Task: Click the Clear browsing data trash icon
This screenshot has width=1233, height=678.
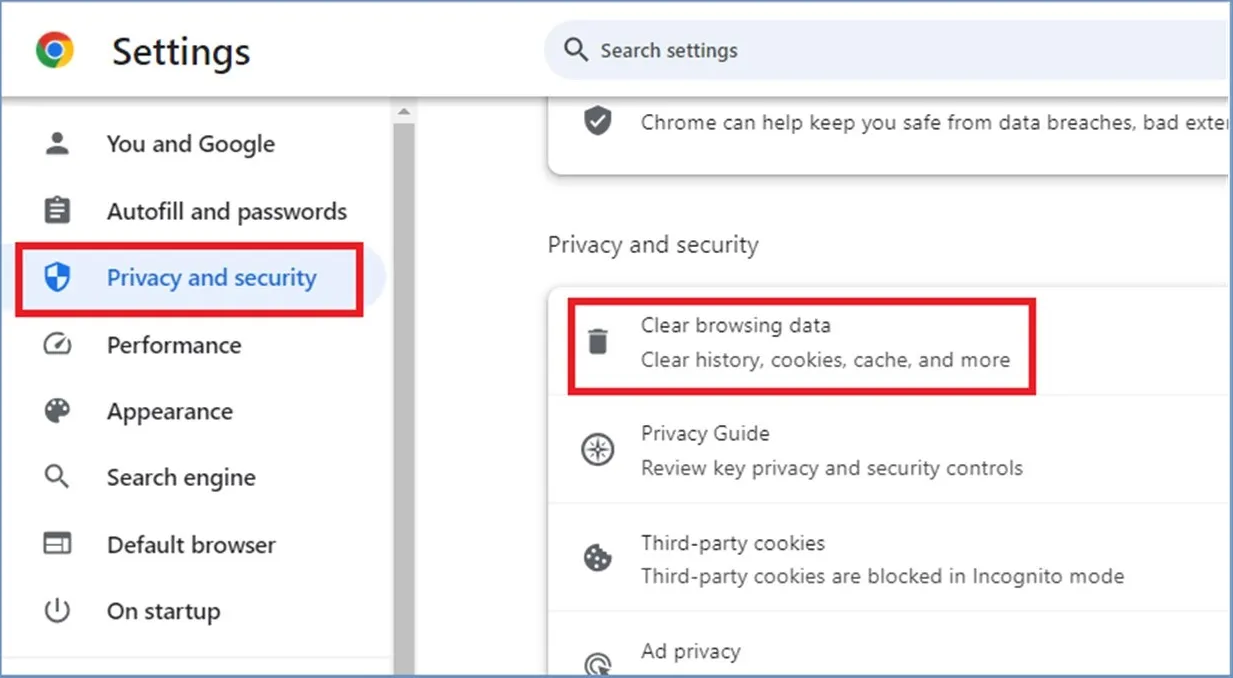Action: [597, 341]
